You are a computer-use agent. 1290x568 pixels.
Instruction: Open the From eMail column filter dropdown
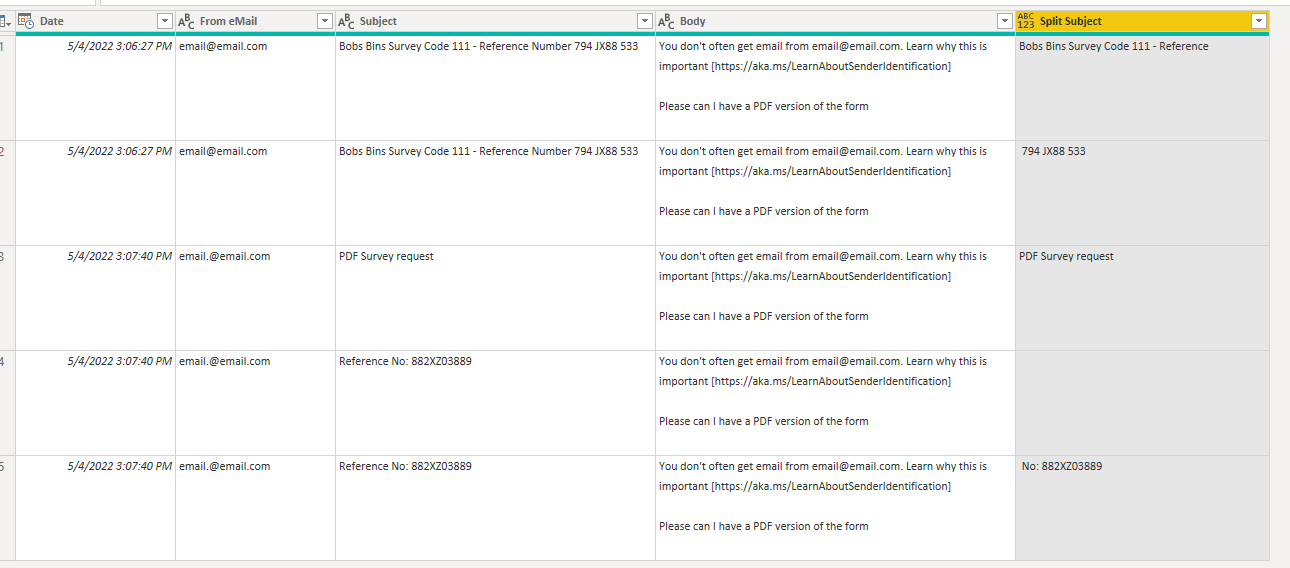click(324, 21)
